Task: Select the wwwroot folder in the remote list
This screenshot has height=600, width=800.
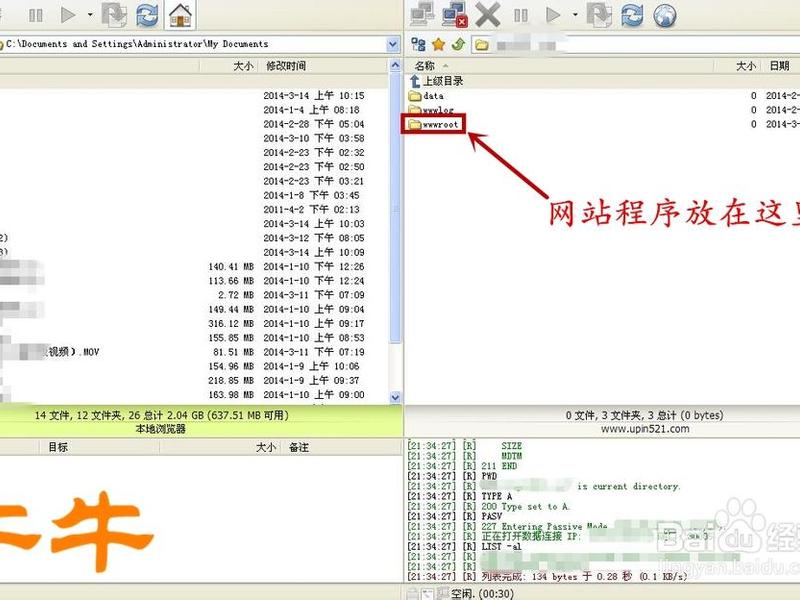Action: pyautogui.click(x=434, y=124)
